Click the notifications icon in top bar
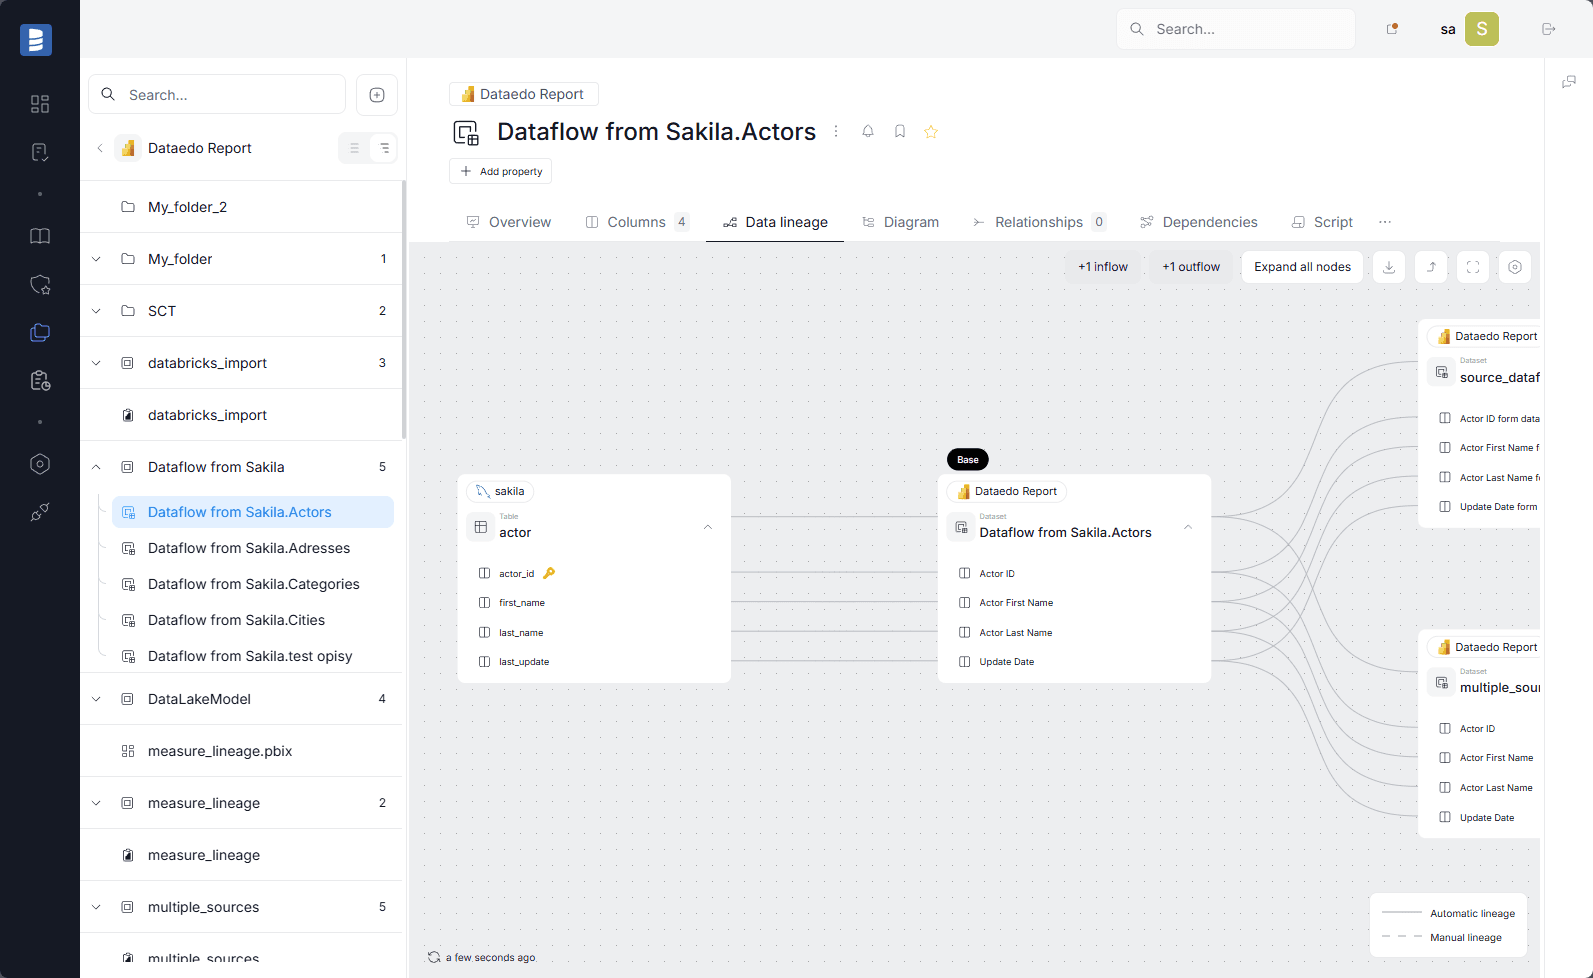 tap(1392, 29)
